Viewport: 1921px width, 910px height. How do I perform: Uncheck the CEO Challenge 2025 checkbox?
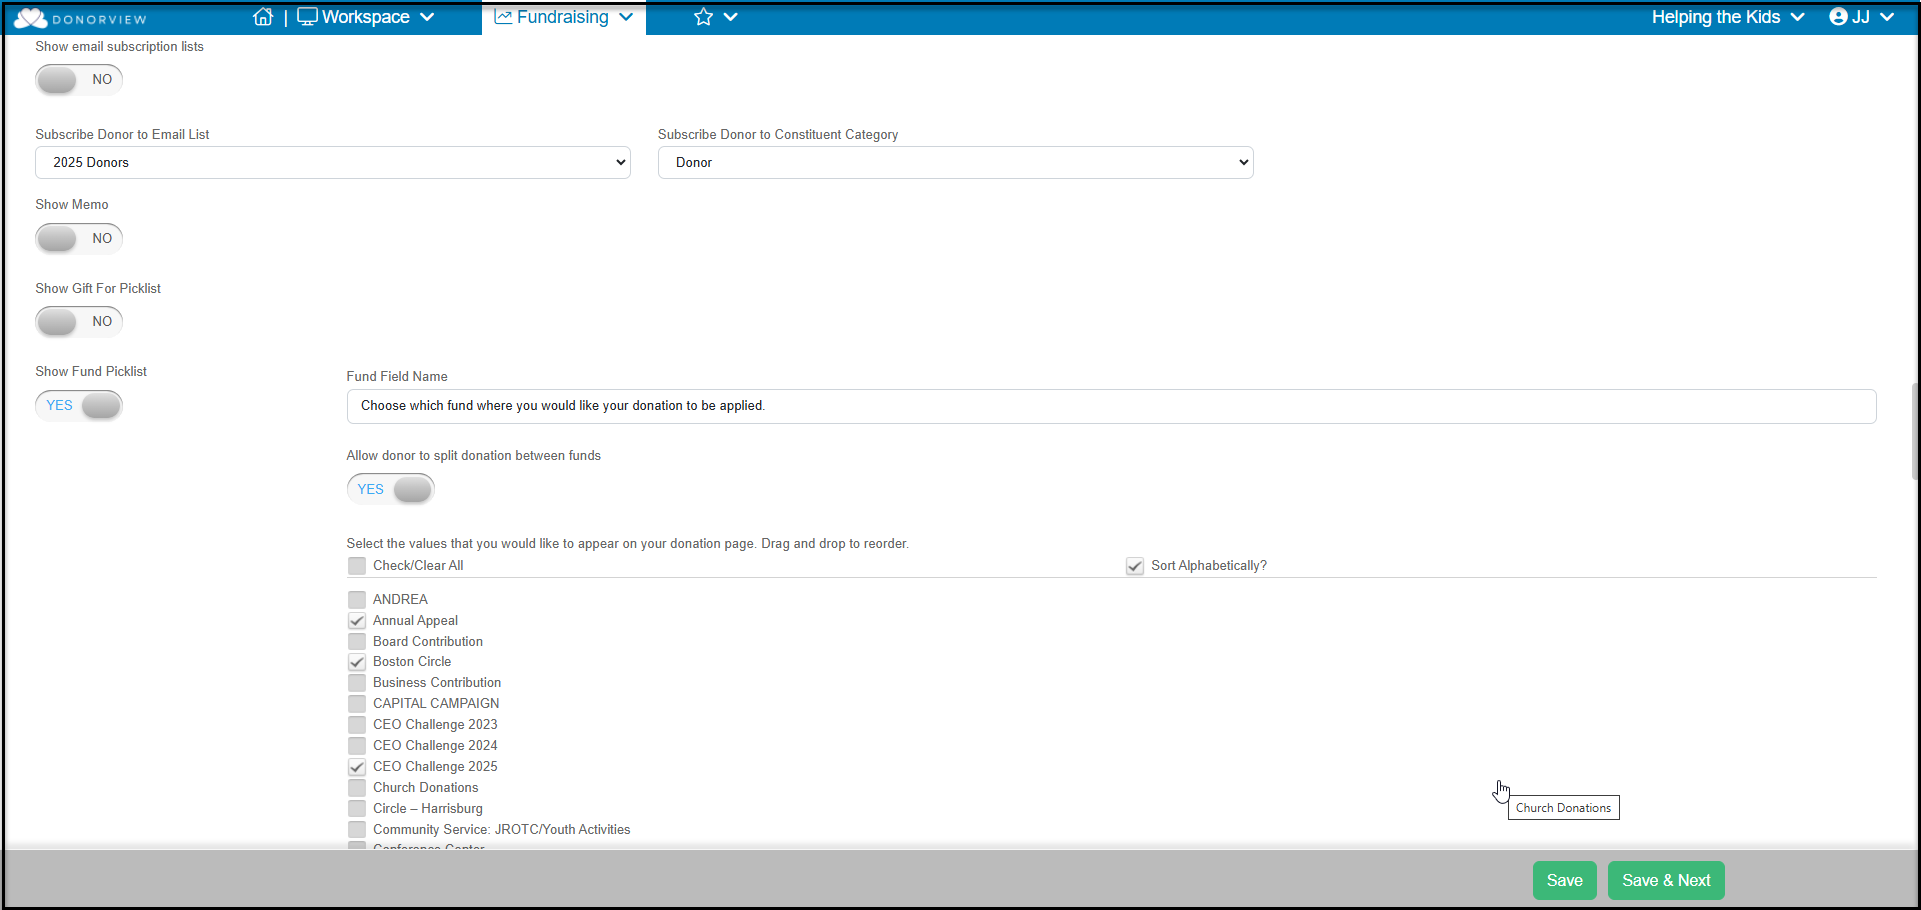coord(357,767)
